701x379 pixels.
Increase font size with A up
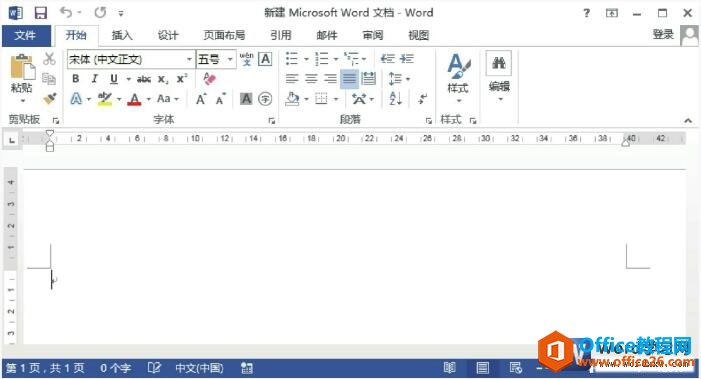click(x=201, y=99)
